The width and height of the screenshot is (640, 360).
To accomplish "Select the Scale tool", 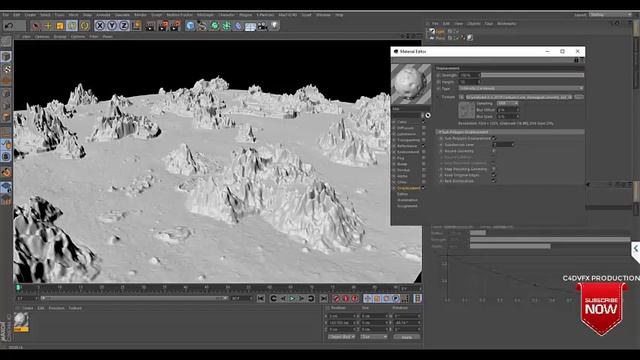I will coord(60,26).
